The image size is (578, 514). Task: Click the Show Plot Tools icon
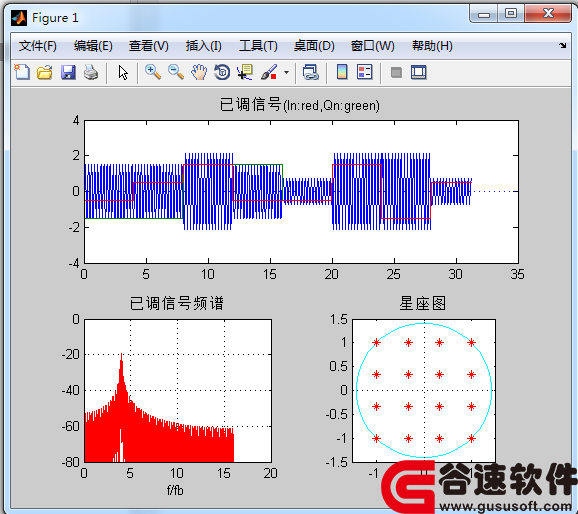(419, 72)
